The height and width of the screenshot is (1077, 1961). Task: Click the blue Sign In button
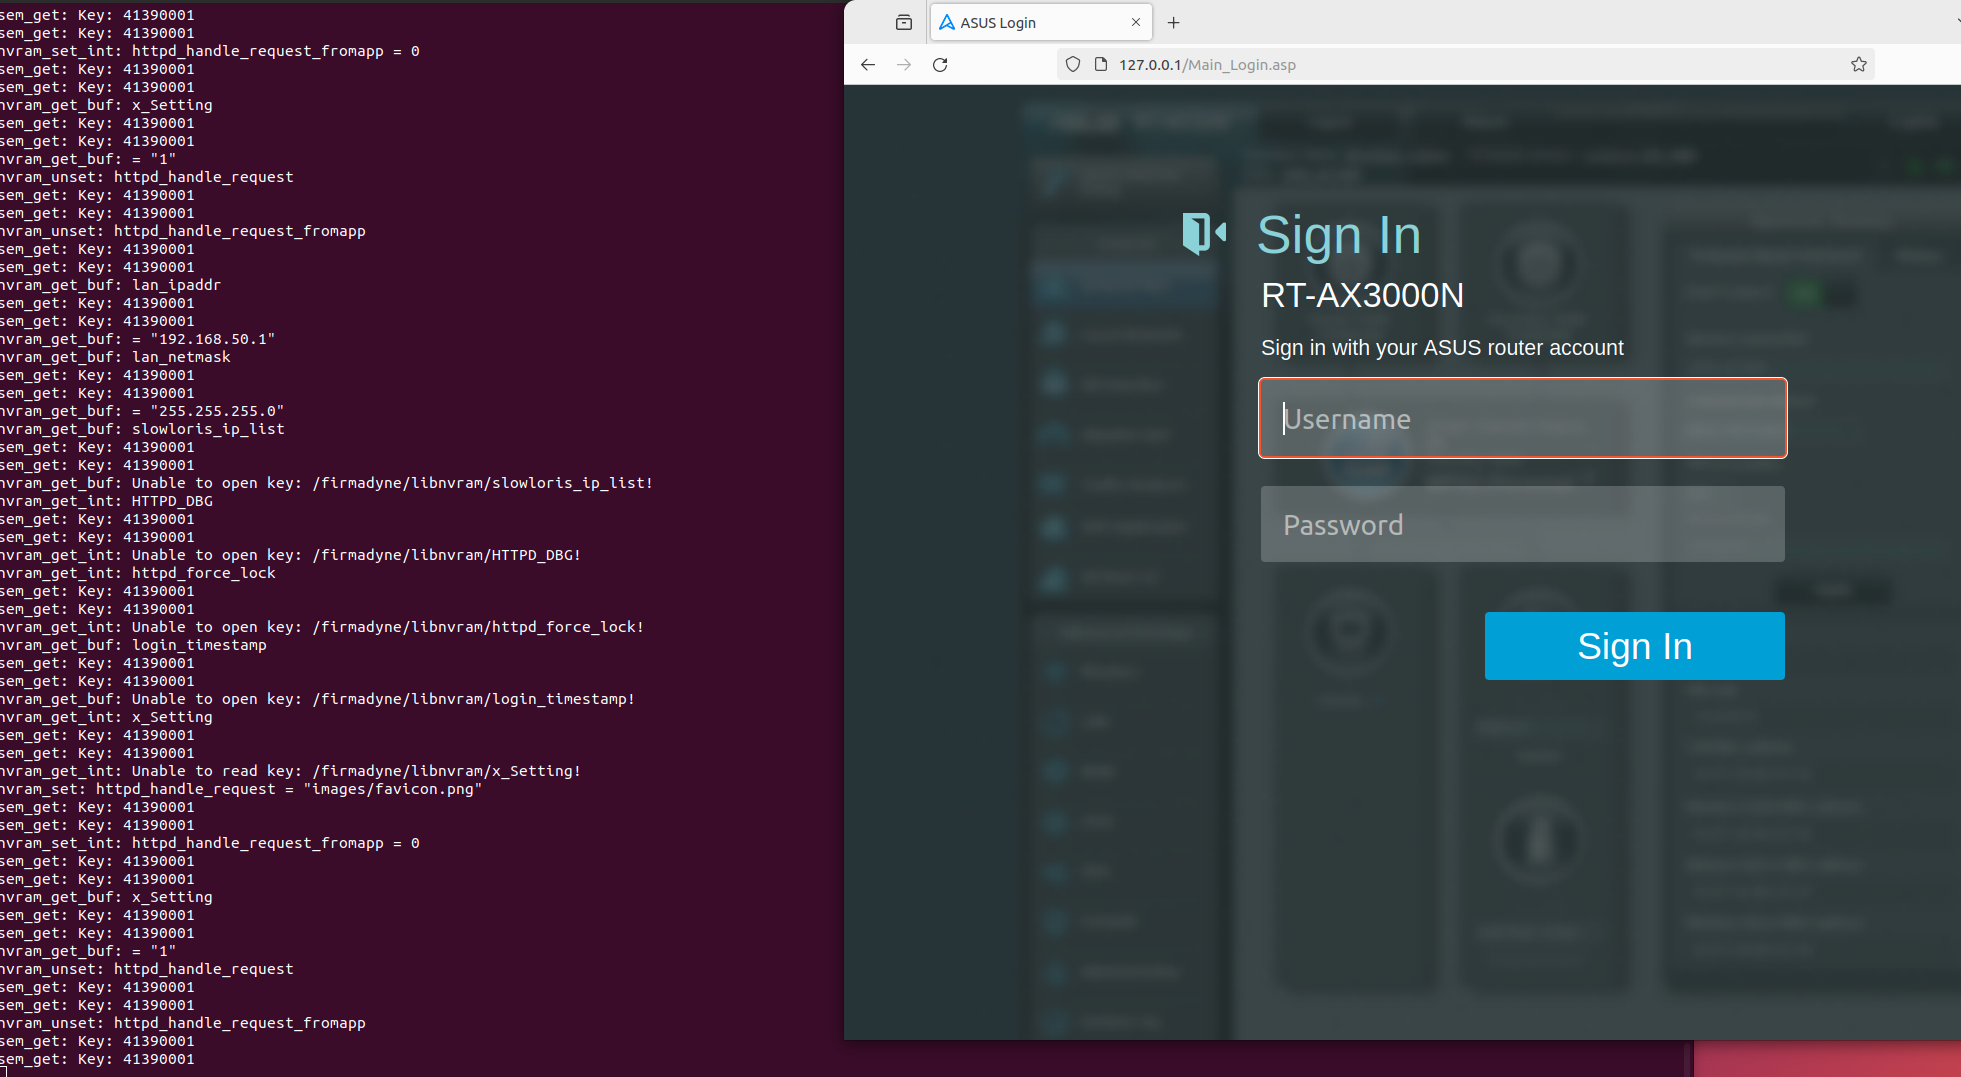[x=1635, y=646]
